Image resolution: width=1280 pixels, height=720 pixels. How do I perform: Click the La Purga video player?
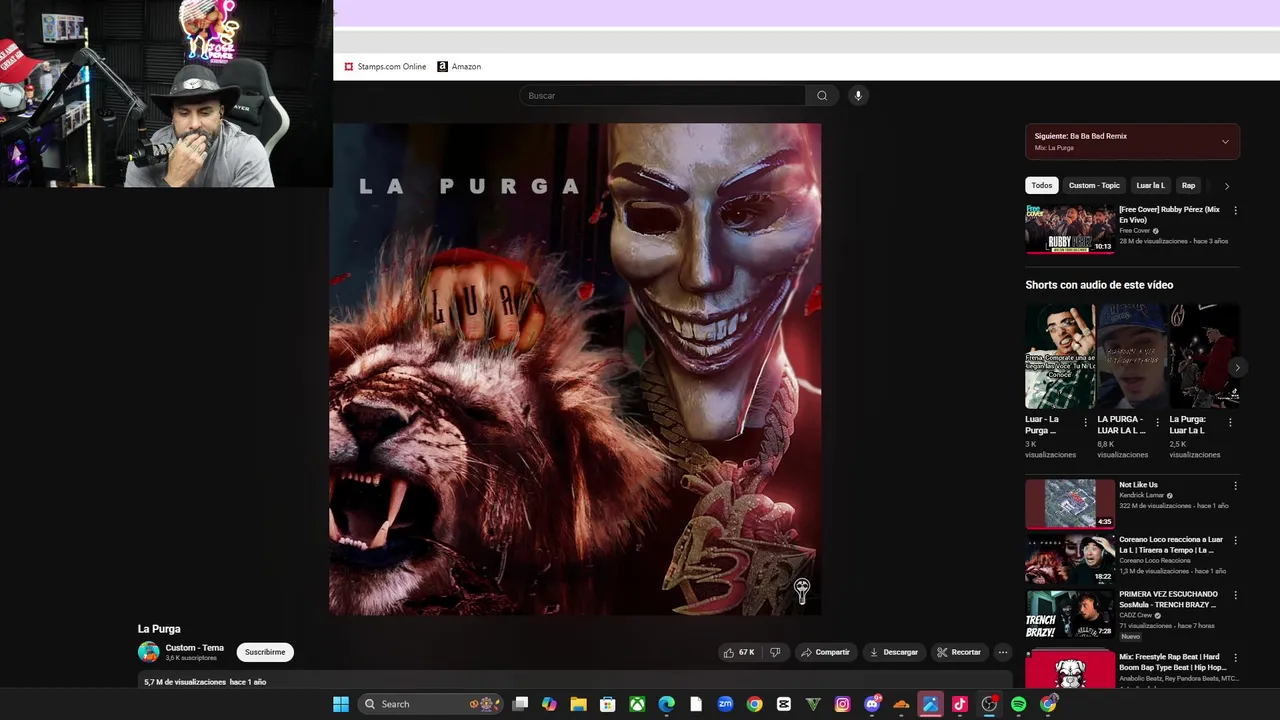pos(575,369)
